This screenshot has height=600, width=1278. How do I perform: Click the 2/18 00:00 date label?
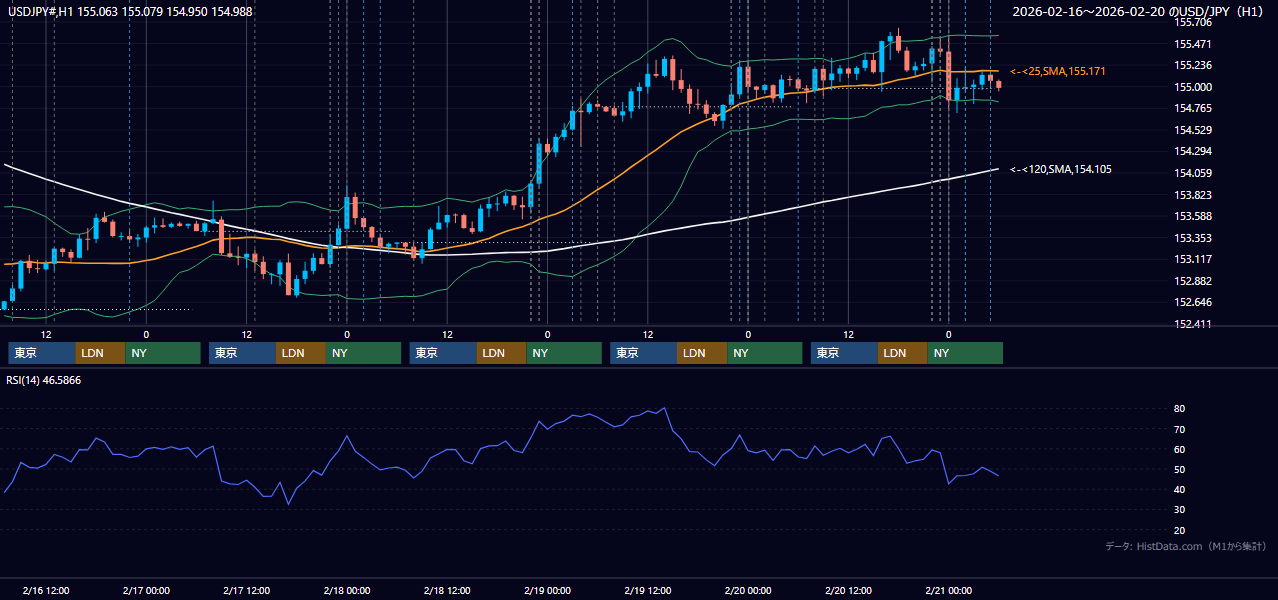point(347,590)
